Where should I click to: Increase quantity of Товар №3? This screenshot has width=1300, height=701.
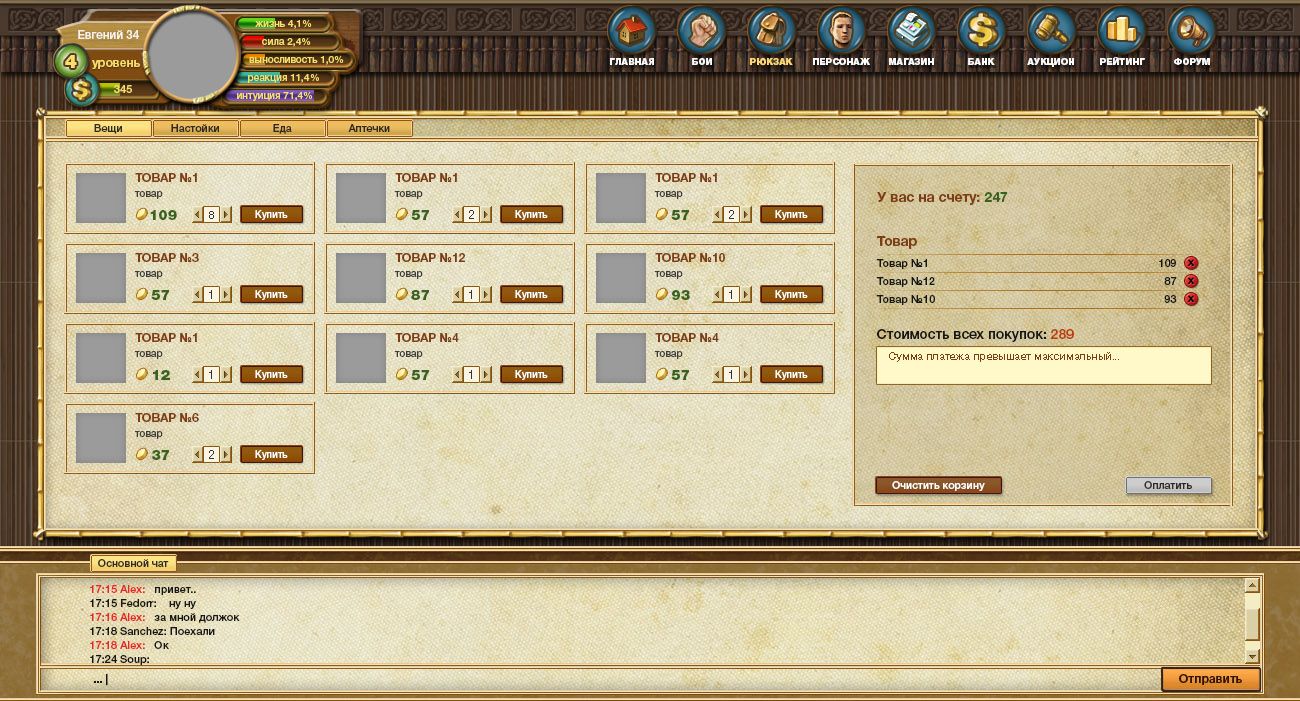227,294
